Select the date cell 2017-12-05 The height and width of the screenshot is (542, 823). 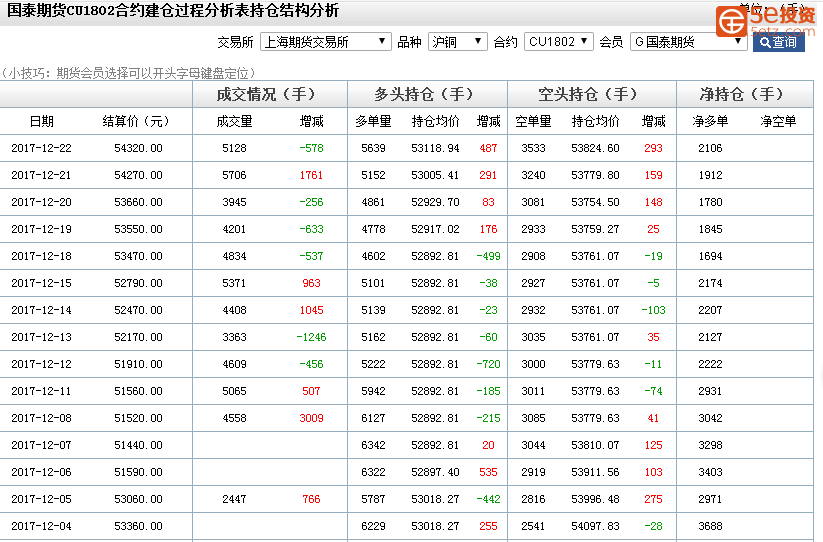tap(41, 500)
